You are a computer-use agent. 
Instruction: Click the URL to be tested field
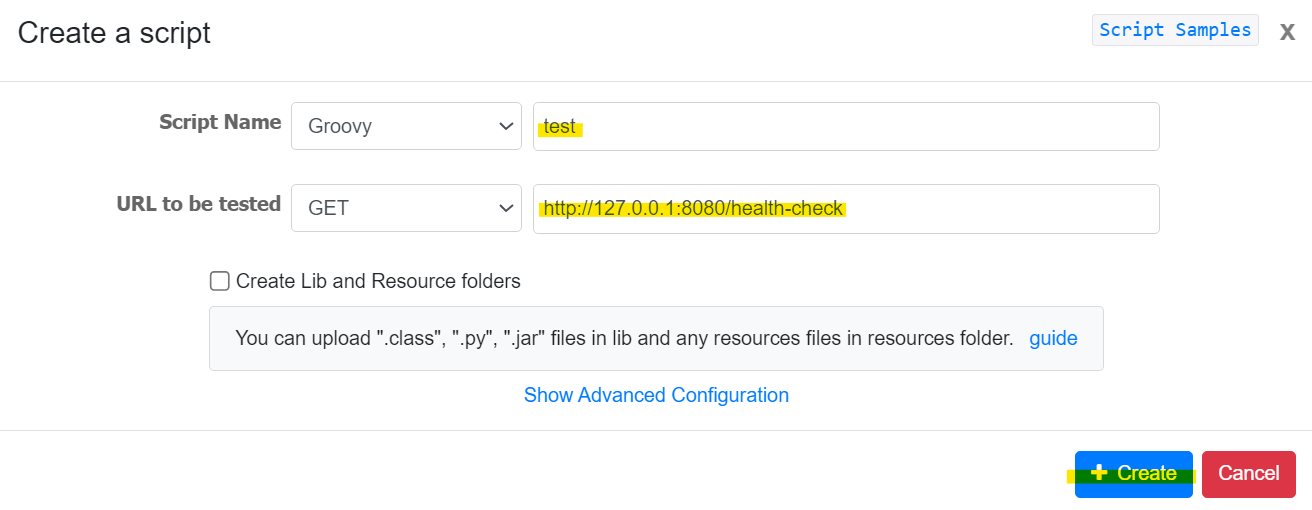coord(846,208)
